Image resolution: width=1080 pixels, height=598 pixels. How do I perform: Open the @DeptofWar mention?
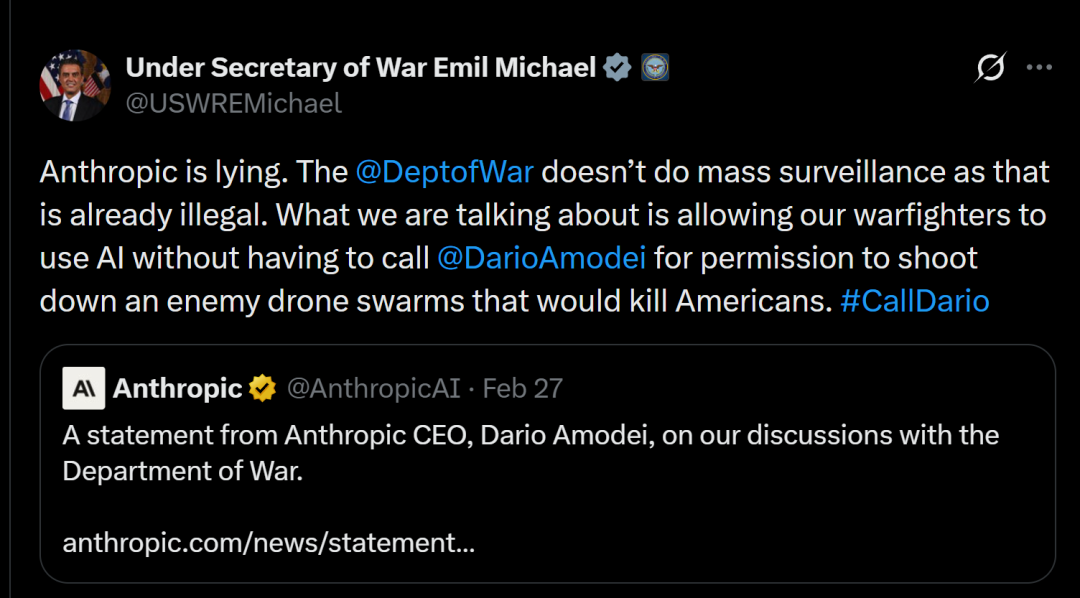tap(444, 172)
